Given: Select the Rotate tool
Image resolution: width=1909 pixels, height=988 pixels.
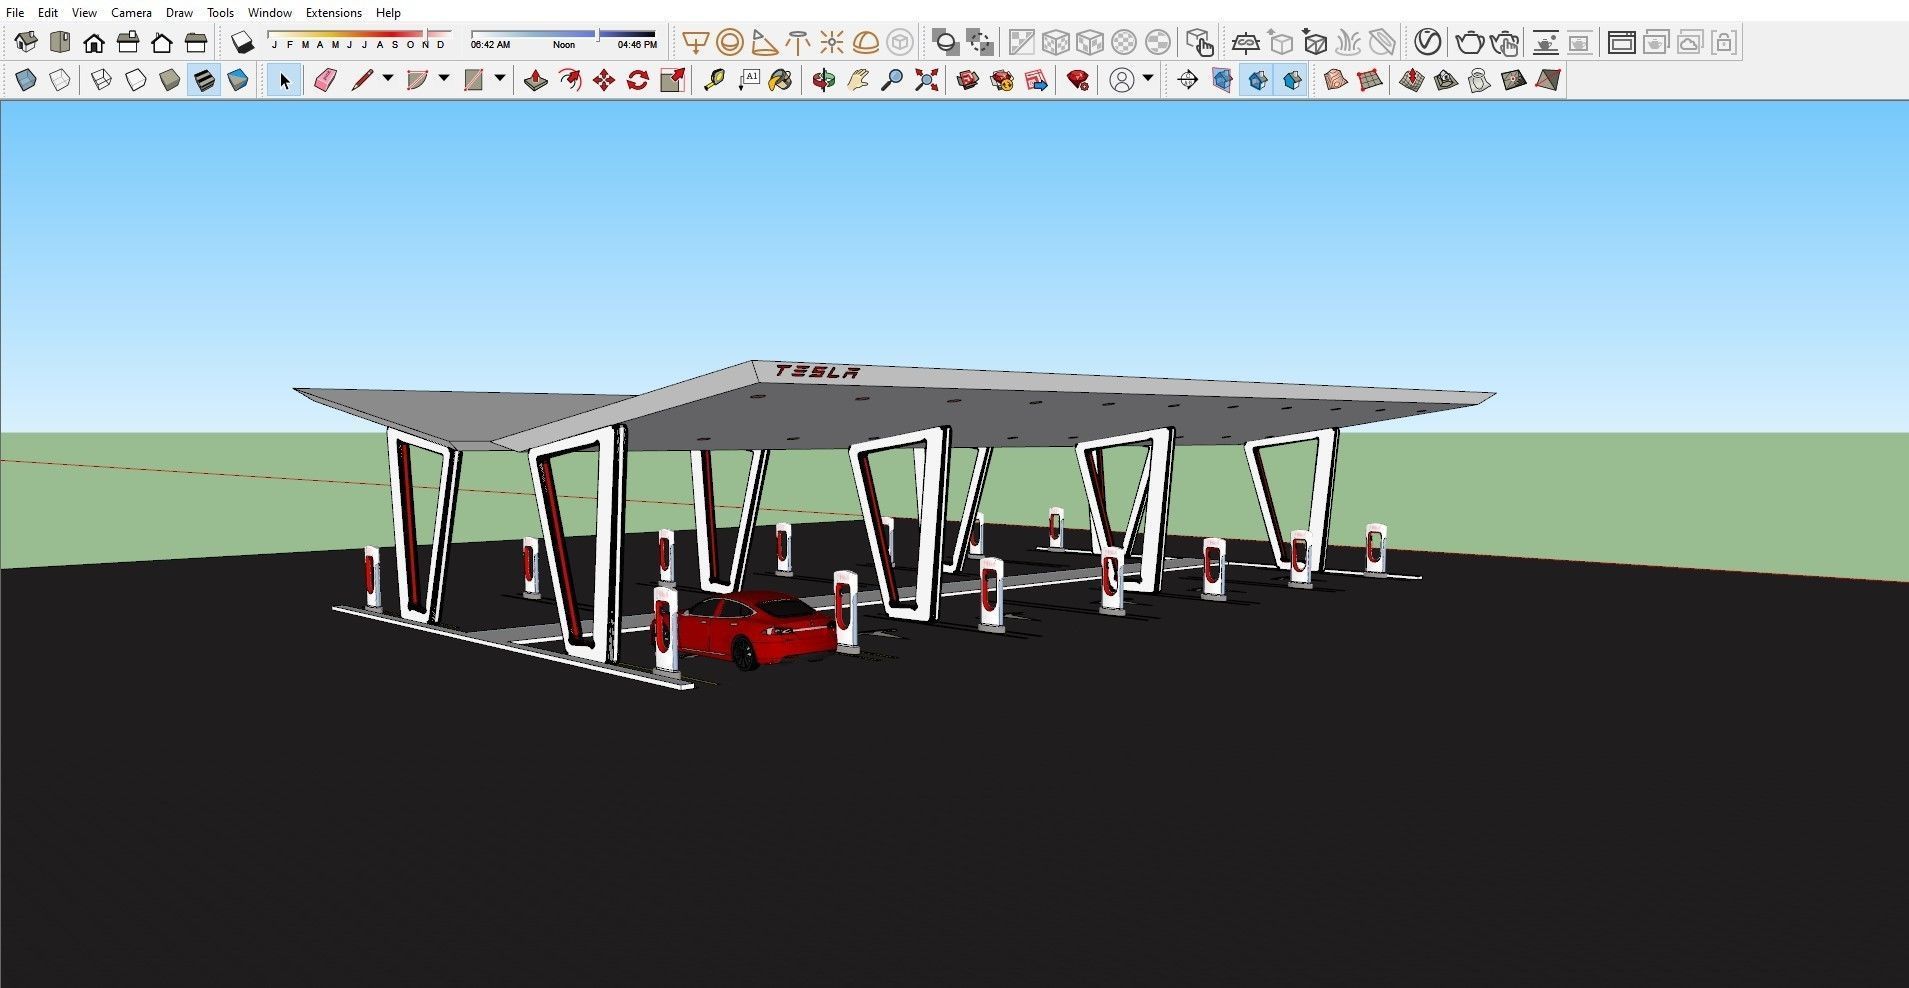Looking at the screenshot, I should point(638,80).
